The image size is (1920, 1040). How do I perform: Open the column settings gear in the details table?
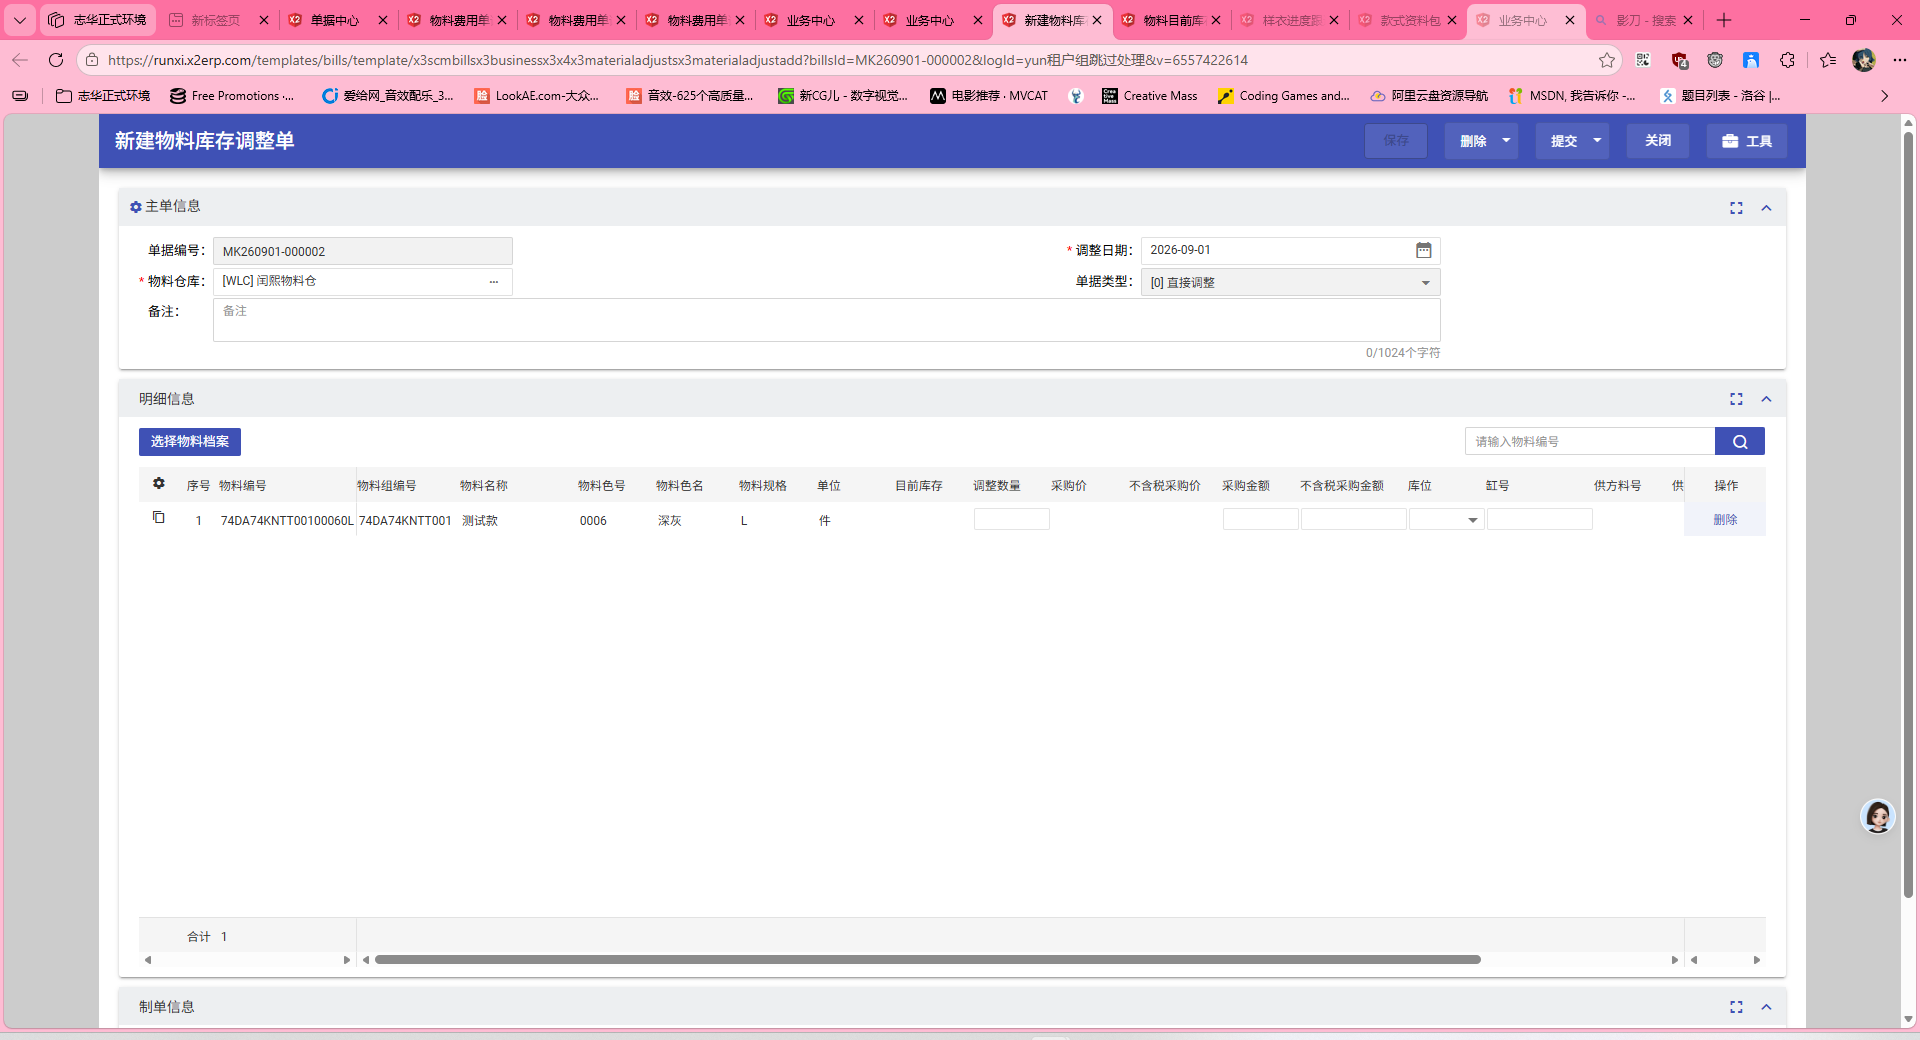point(158,484)
